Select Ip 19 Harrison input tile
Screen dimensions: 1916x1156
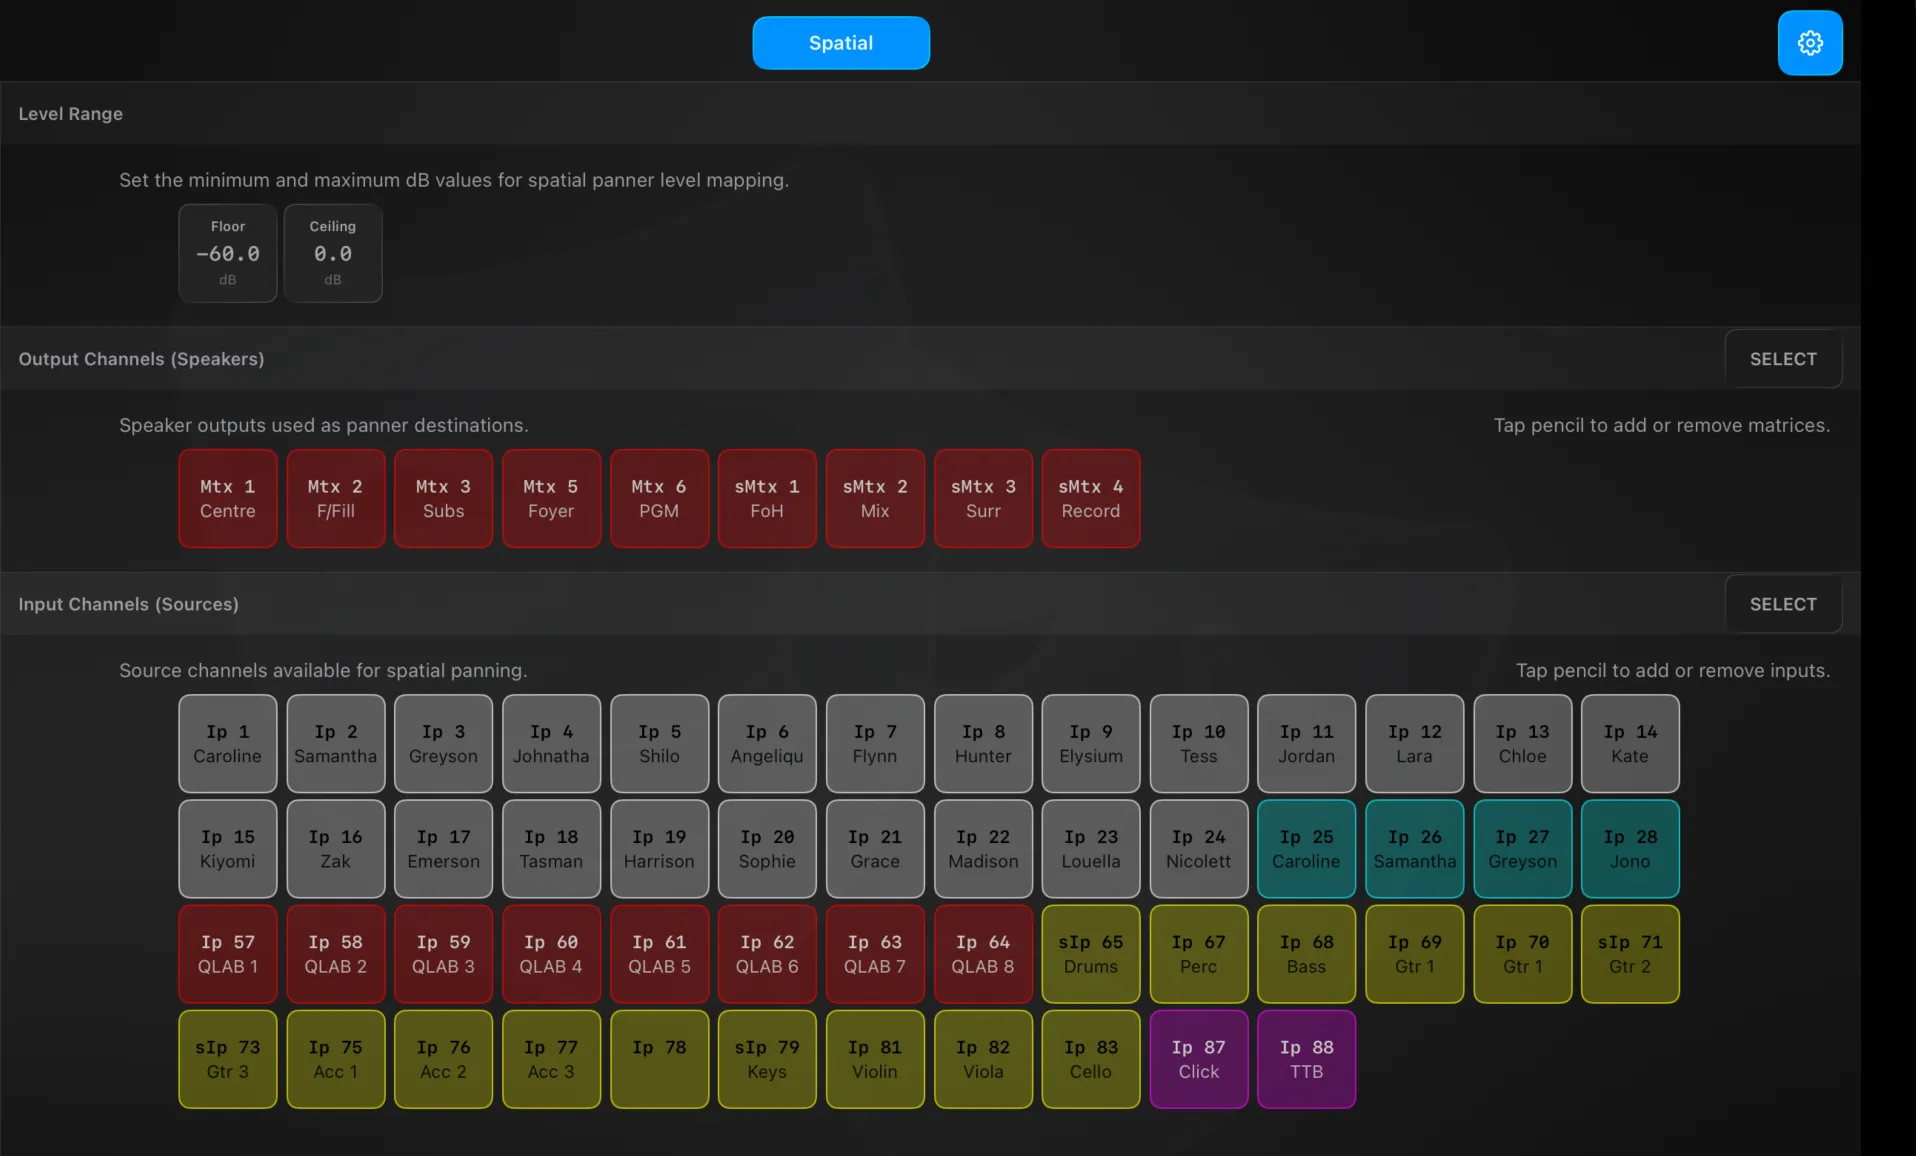tap(660, 849)
